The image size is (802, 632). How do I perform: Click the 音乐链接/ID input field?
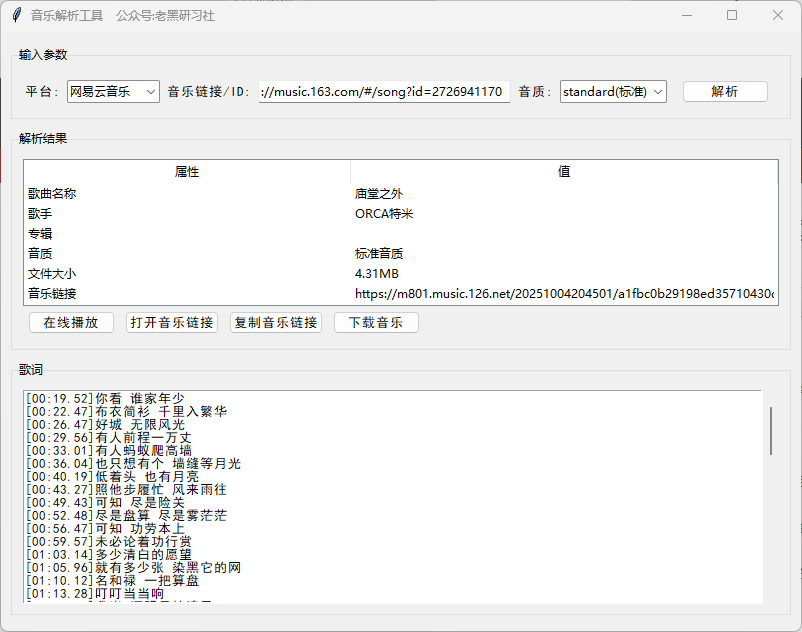click(384, 92)
